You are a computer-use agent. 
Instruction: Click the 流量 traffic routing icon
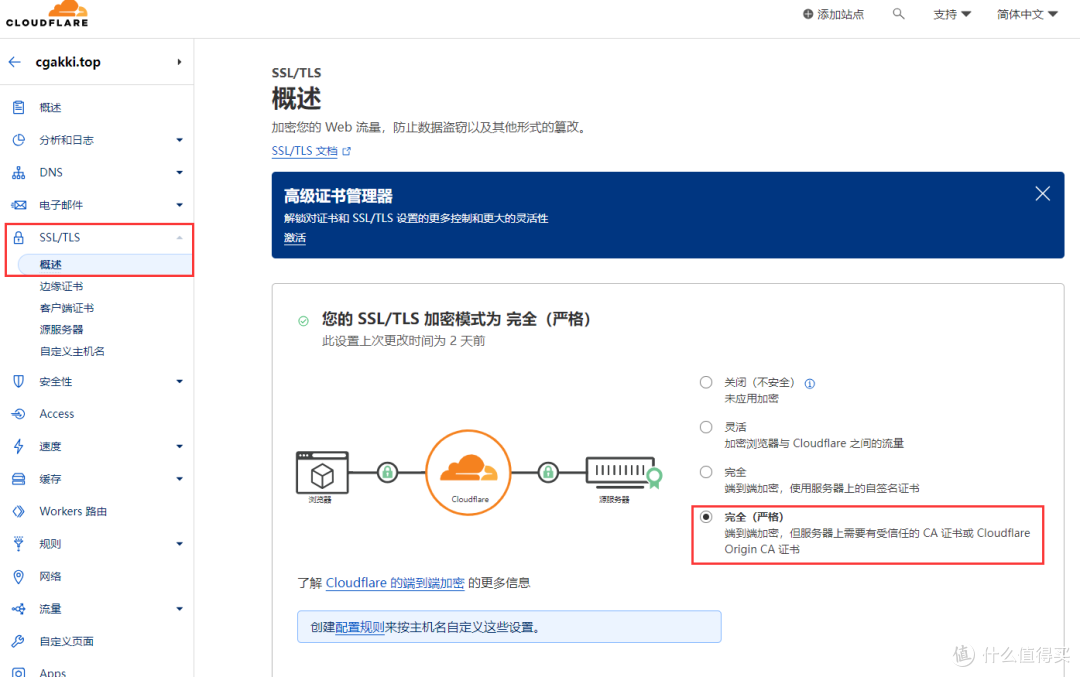[19, 609]
